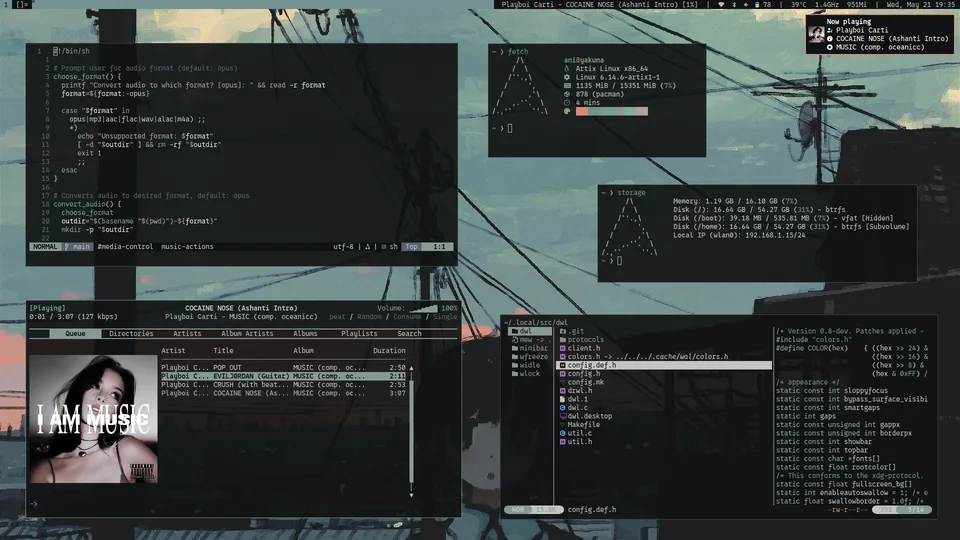The height and width of the screenshot is (540, 960).
Task: Click the dwl folder icon in the parent pane
Action: click(x=515, y=331)
